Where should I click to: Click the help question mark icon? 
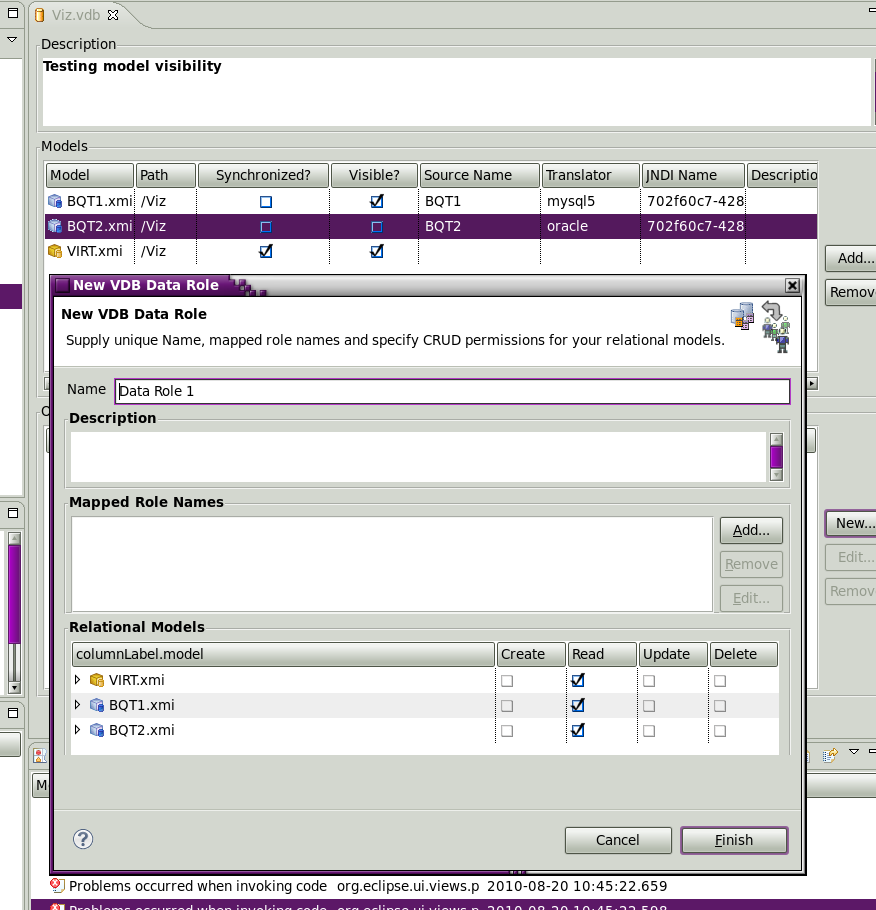(83, 839)
